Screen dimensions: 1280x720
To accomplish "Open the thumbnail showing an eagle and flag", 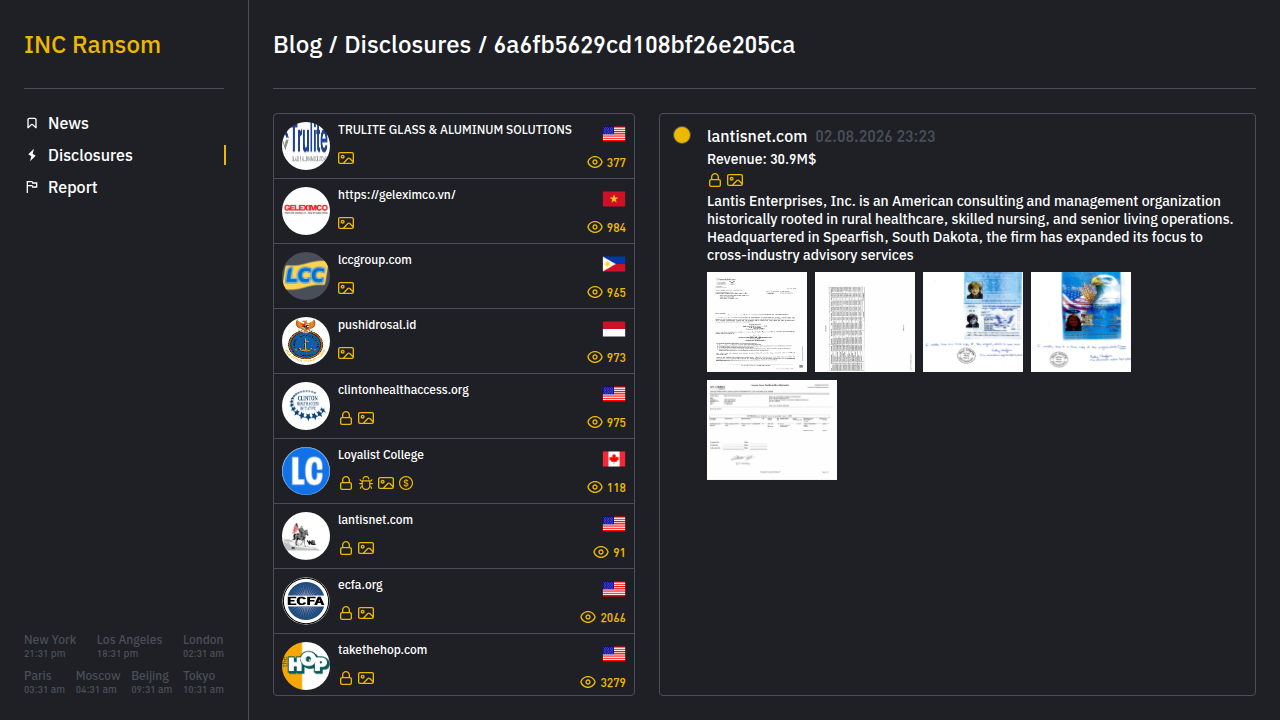I will tap(1081, 322).
